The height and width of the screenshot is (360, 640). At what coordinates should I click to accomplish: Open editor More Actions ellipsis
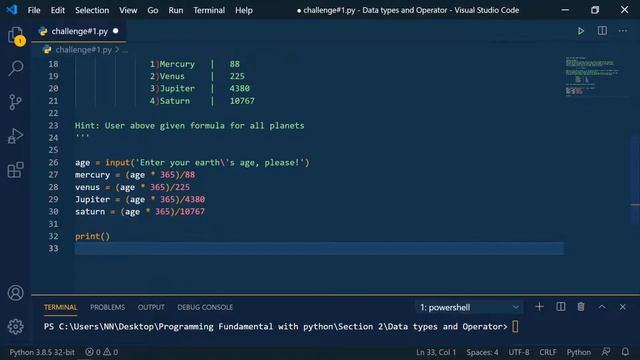[x=622, y=31]
